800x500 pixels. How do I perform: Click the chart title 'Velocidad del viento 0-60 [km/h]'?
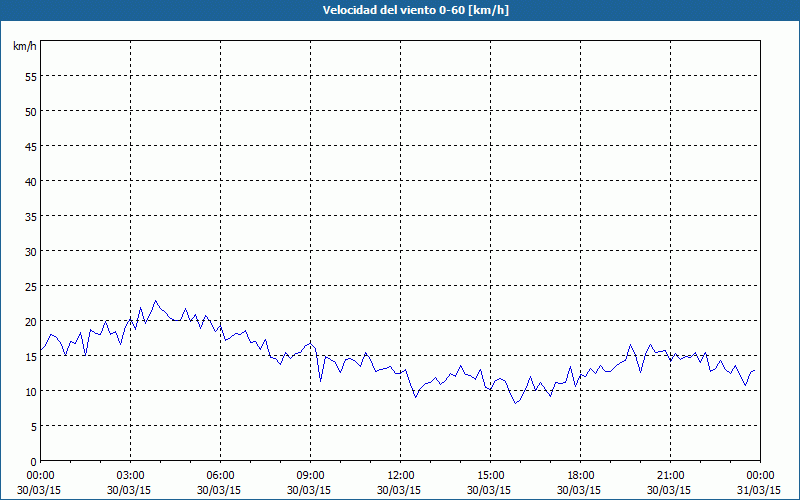[415, 10]
